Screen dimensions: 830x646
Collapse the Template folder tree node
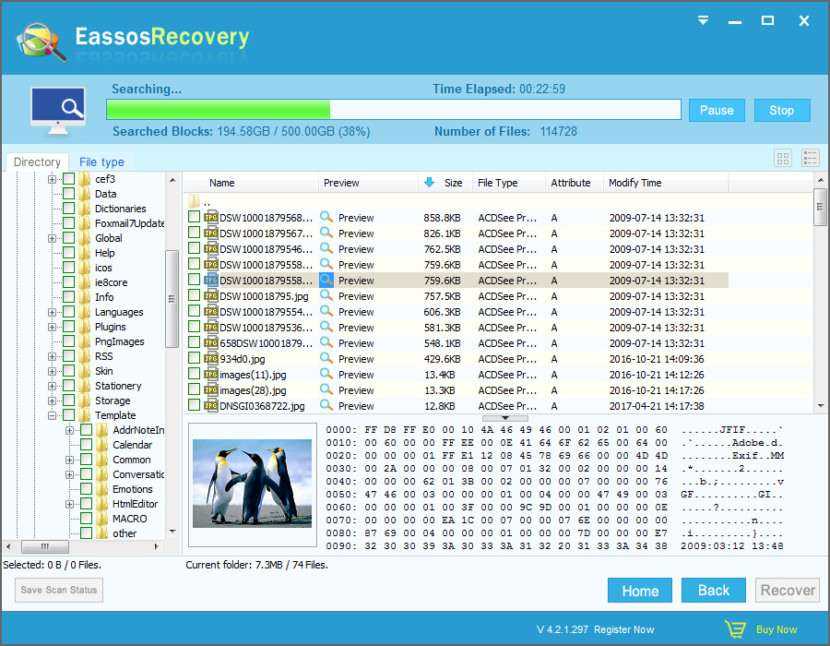pos(52,415)
